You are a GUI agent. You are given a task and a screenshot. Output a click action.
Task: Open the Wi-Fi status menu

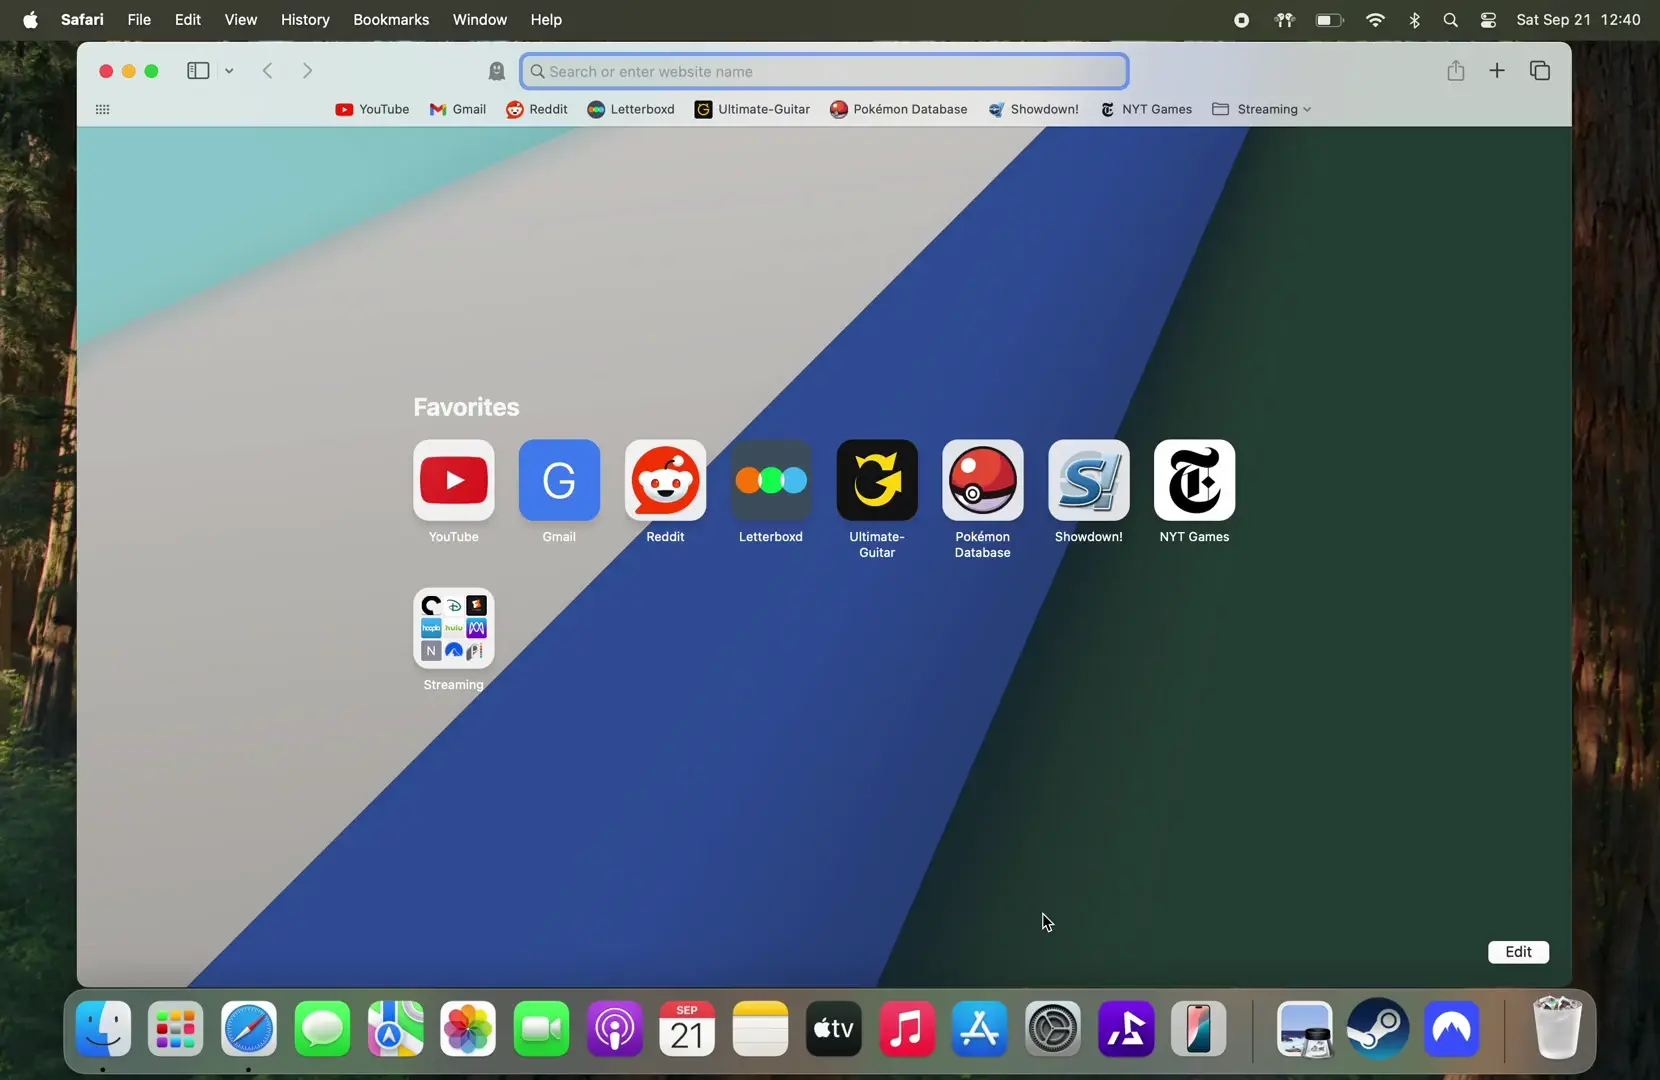coord(1376,20)
